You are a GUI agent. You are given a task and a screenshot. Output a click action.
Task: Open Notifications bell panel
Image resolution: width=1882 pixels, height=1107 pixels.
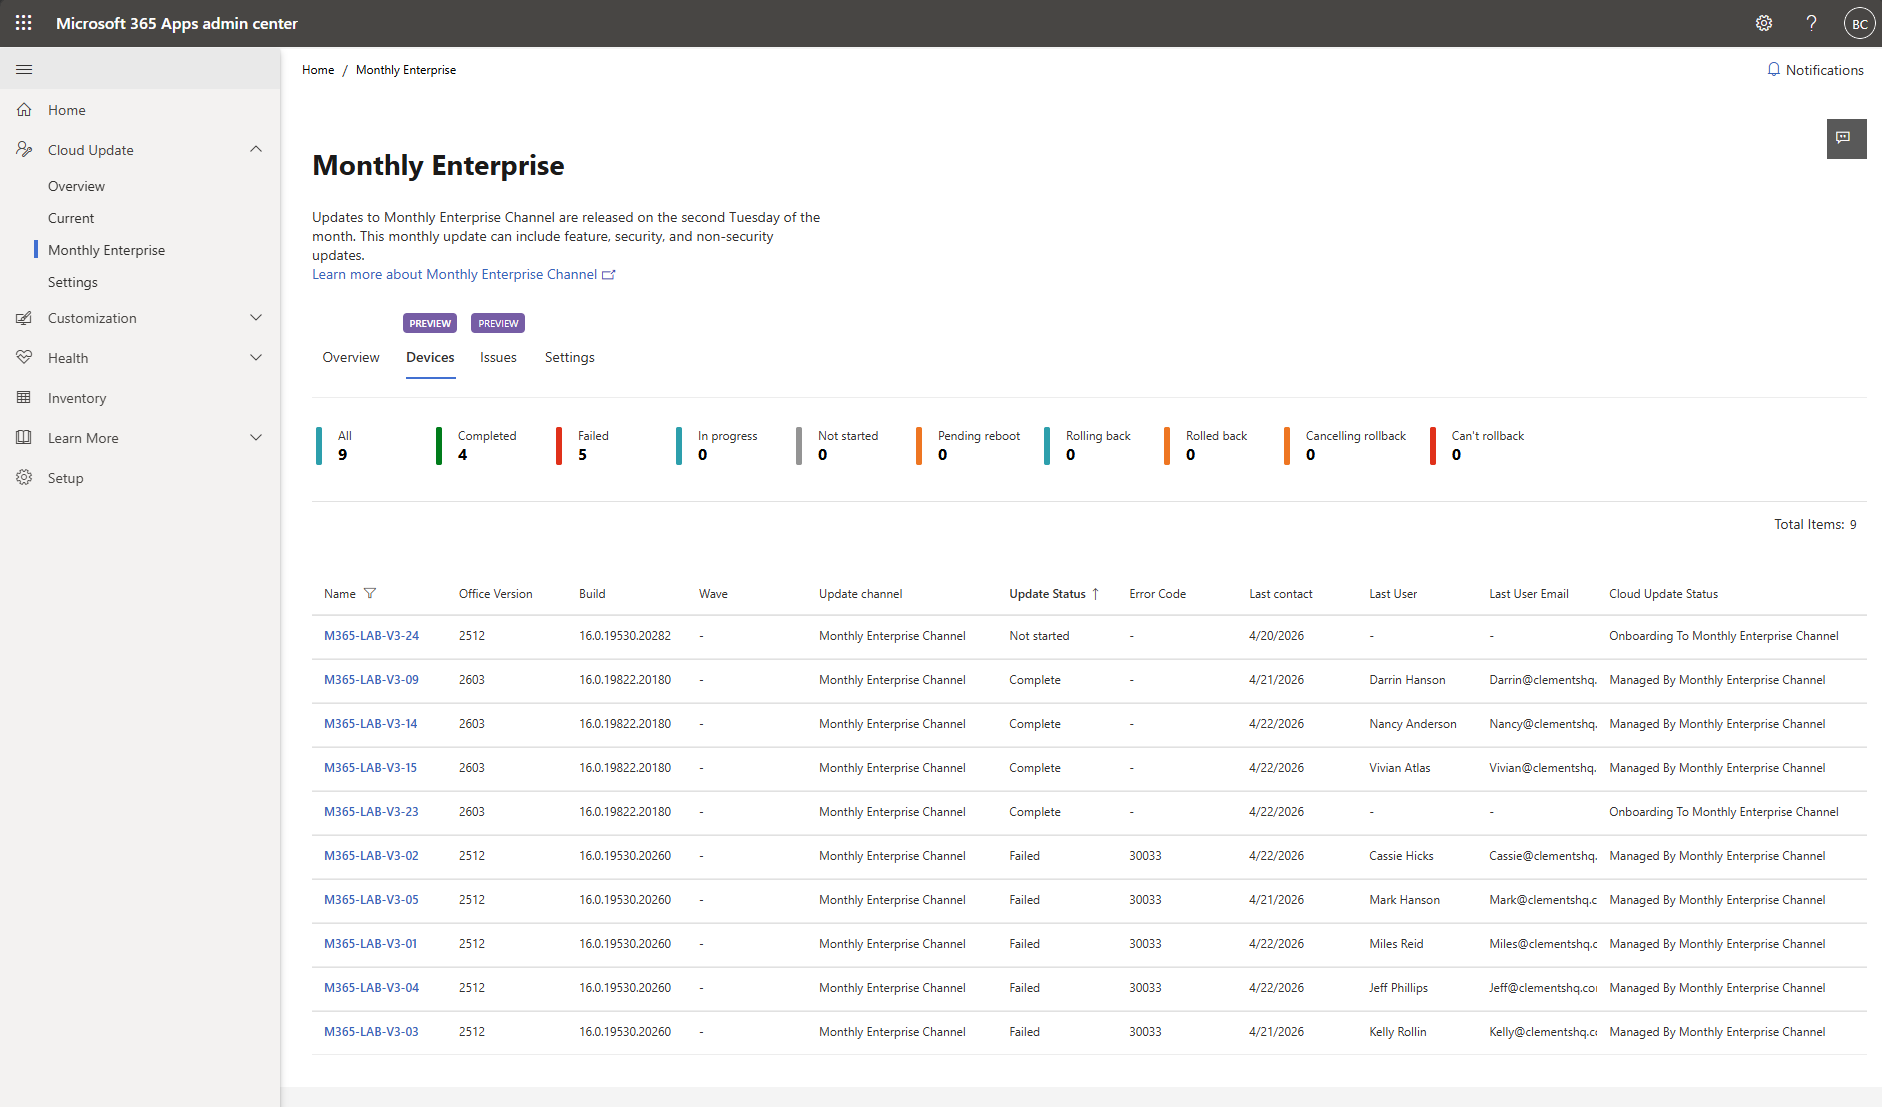tap(1815, 70)
